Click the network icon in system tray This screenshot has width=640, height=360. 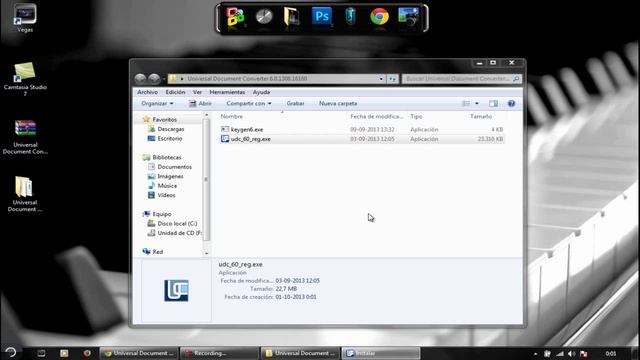[560, 353]
